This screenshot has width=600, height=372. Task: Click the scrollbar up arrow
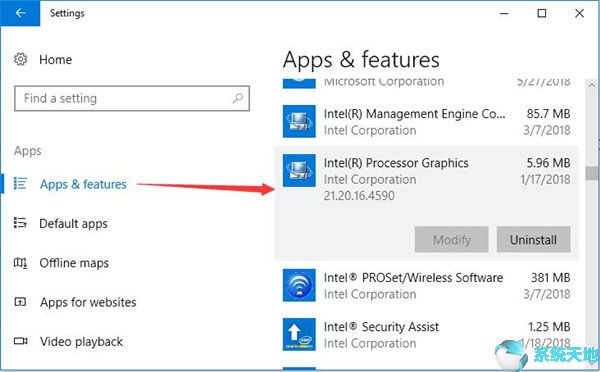tap(592, 85)
